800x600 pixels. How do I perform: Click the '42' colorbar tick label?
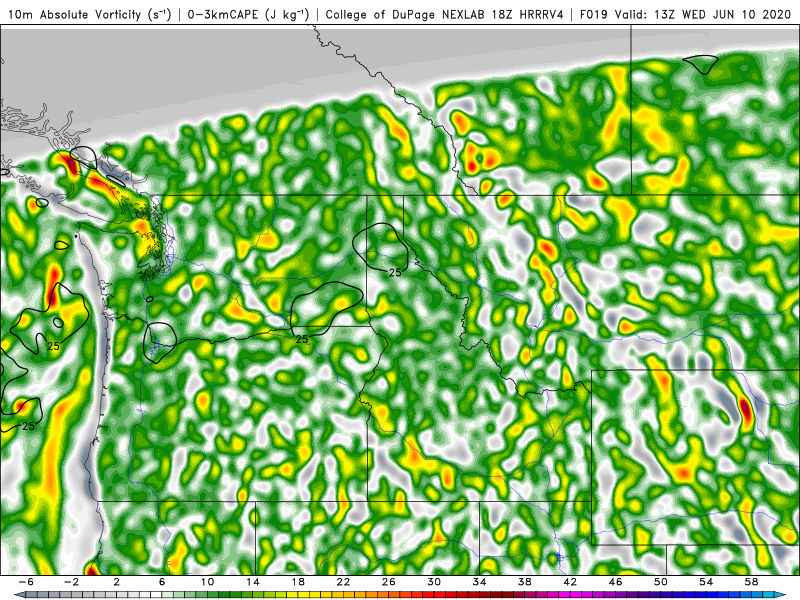pyautogui.click(x=570, y=582)
